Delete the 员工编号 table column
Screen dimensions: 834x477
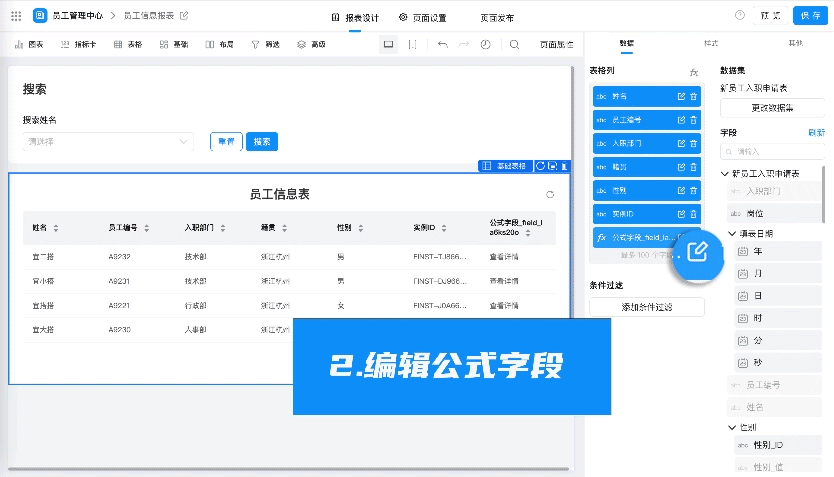click(x=694, y=120)
